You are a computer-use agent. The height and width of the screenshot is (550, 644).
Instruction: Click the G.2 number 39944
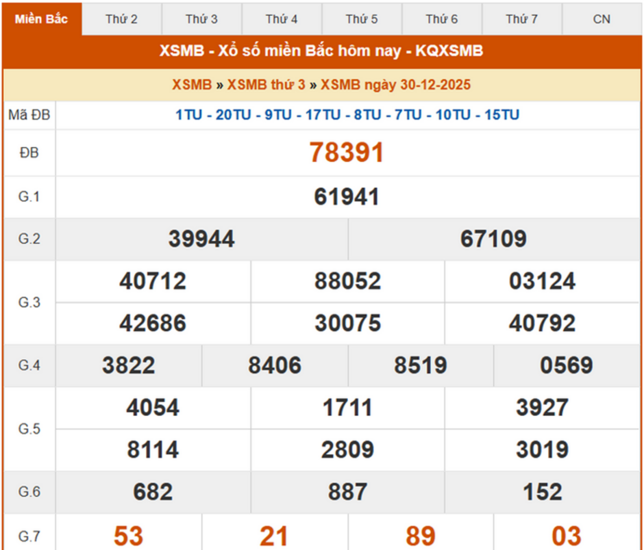[202, 239]
